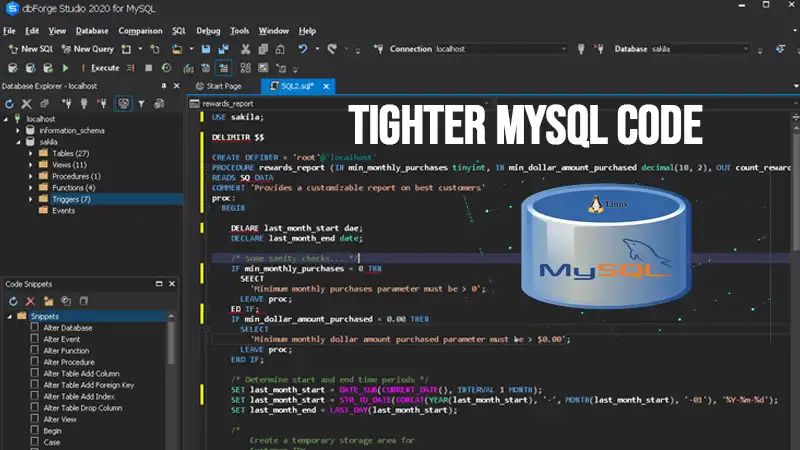Open the Comparison menu

(140, 31)
